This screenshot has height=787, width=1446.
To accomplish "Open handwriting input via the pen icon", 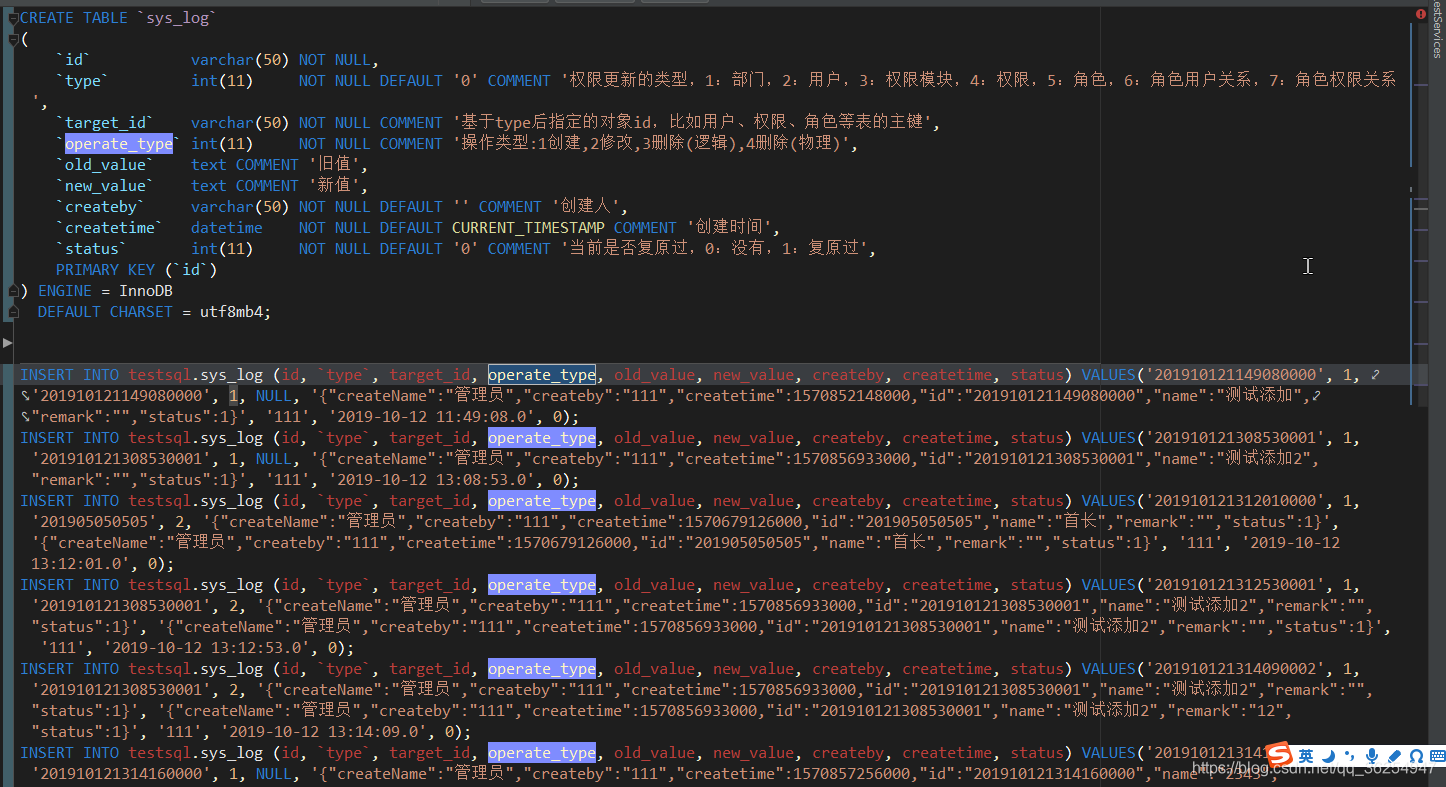I will [1394, 755].
